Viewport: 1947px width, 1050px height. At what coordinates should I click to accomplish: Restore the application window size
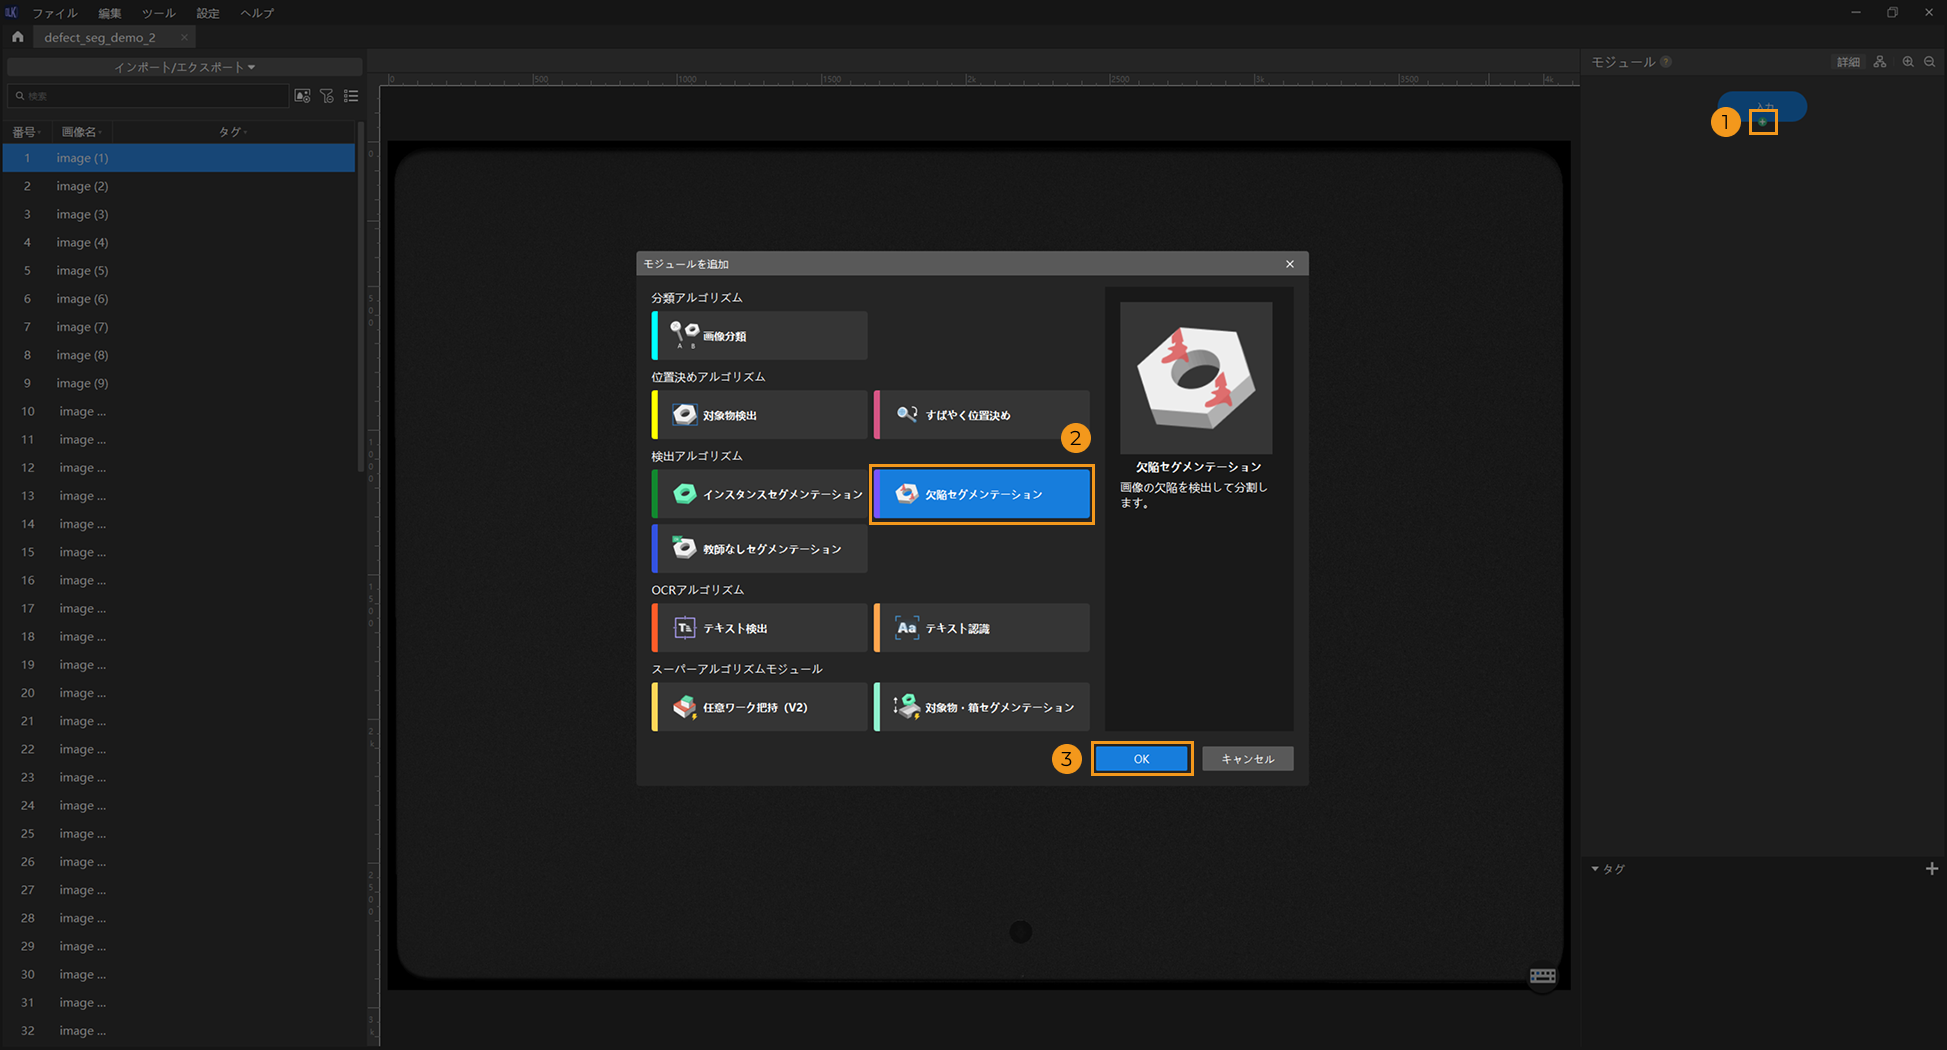[1892, 13]
